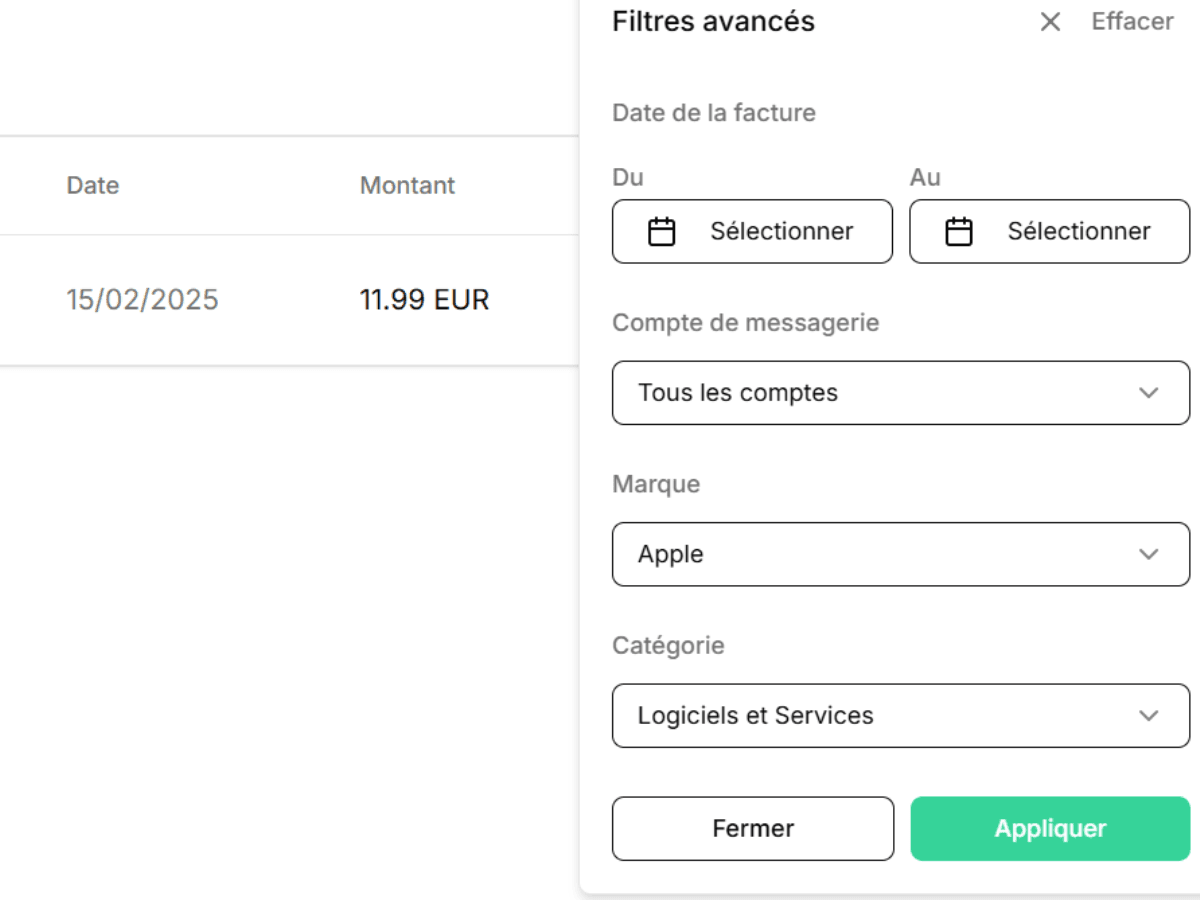Open the "Marque" dropdown showing Apple
The image size is (1200, 900).
click(x=900, y=554)
